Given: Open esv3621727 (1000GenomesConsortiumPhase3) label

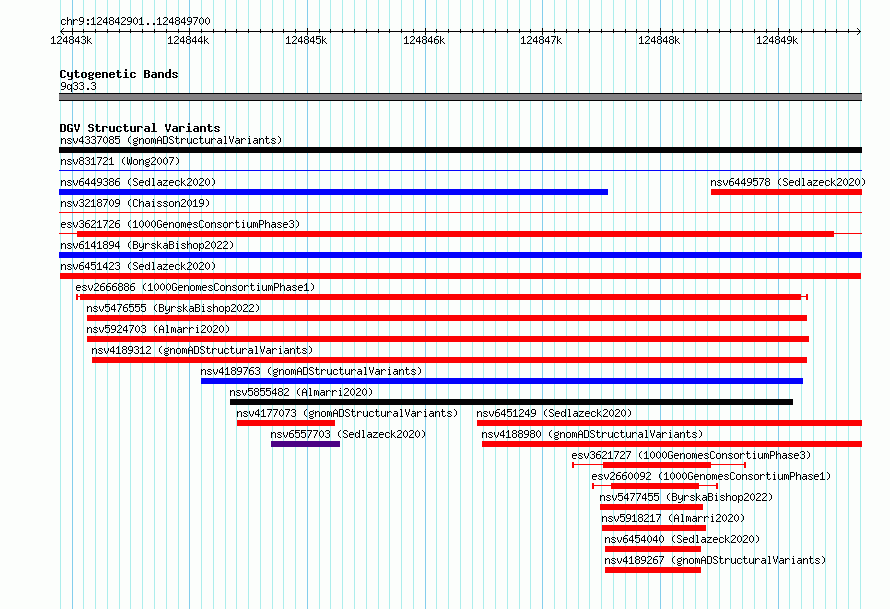Looking at the screenshot, I should click(691, 455).
